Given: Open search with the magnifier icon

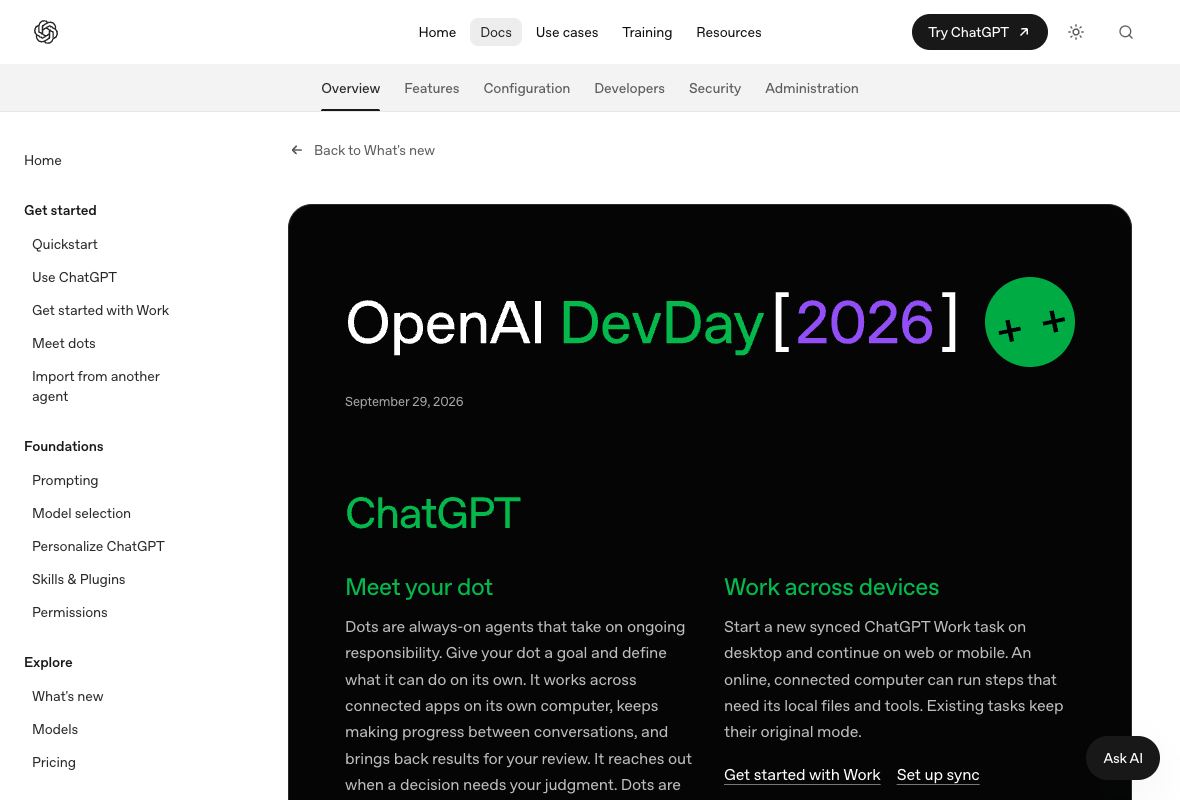Looking at the screenshot, I should (1126, 32).
